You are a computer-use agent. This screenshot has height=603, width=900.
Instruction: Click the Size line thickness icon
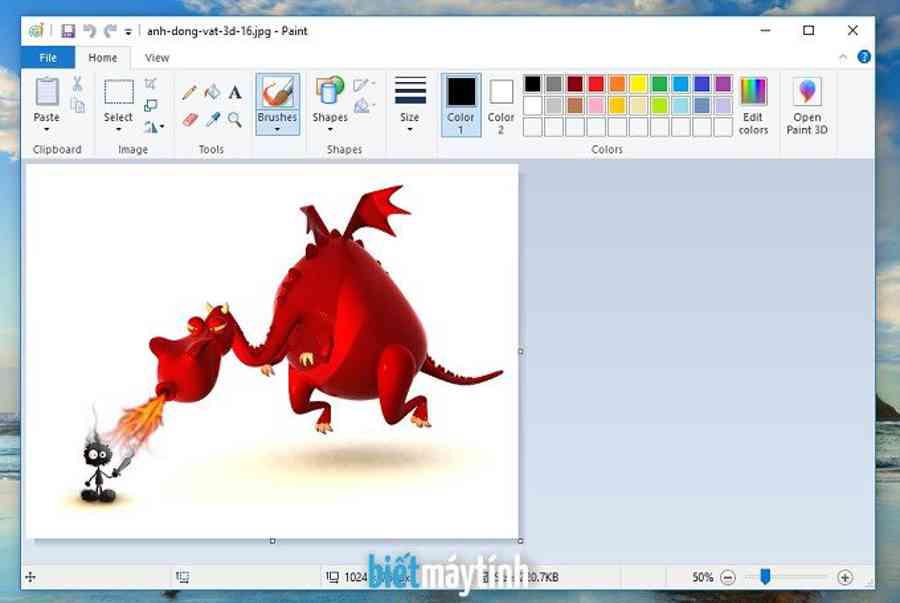(x=410, y=91)
